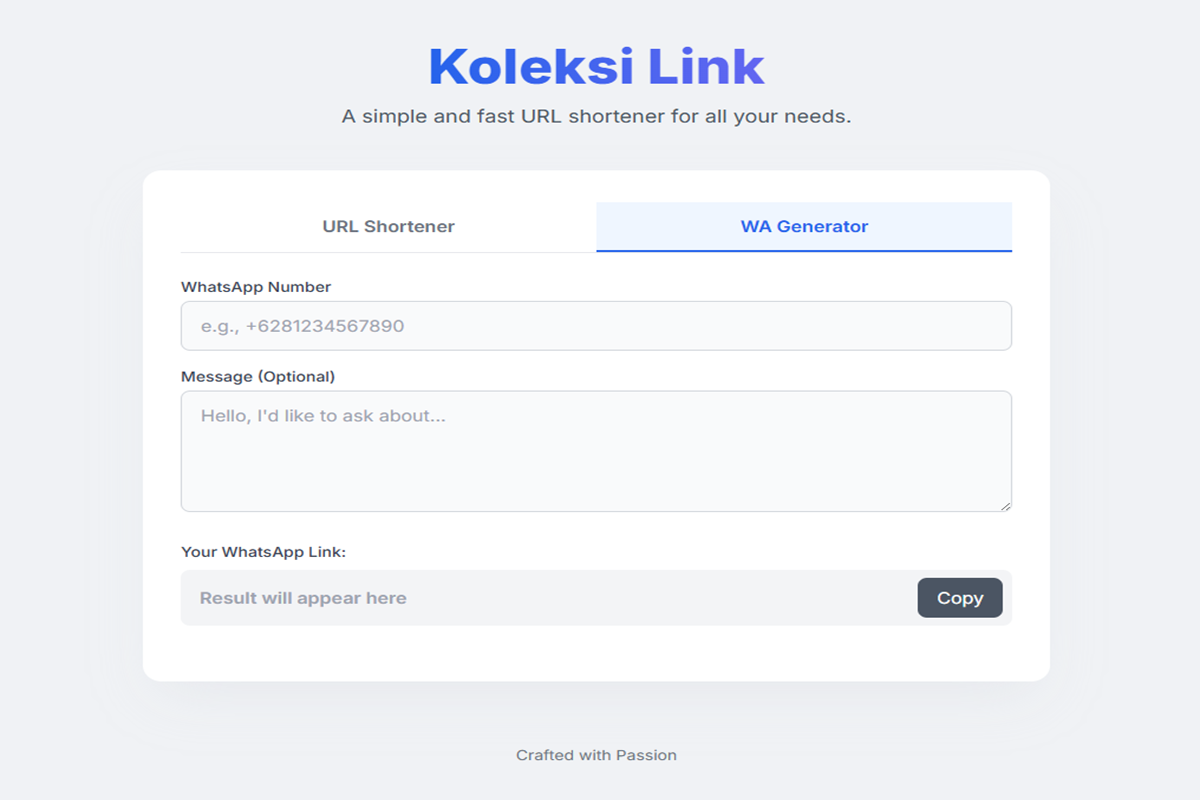Click the URL shortener tagline under the title
This screenshot has height=800, width=1200.
pyautogui.click(x=596, y=117)
